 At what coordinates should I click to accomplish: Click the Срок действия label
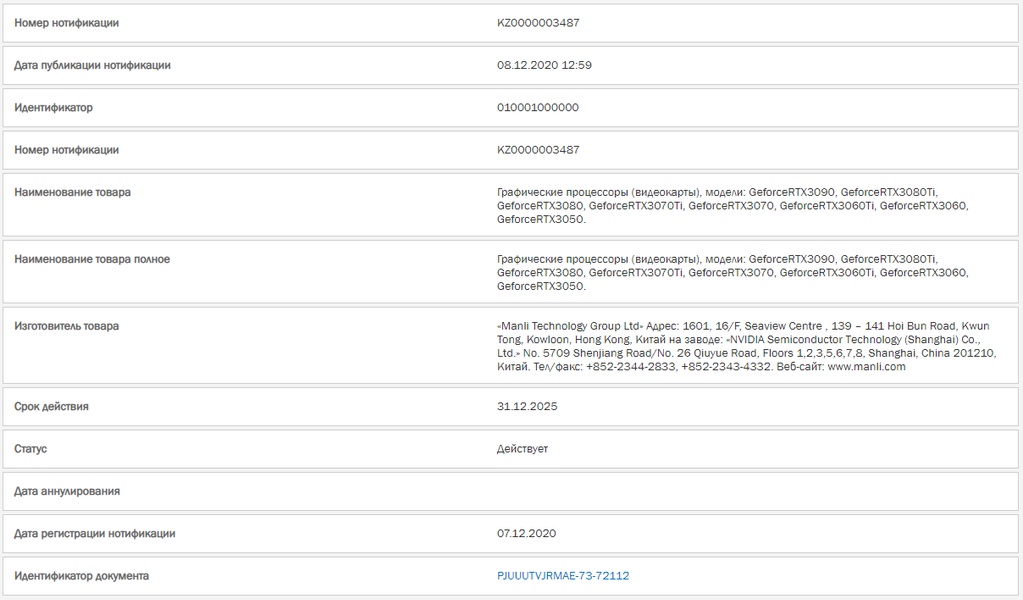coord(52,406)
